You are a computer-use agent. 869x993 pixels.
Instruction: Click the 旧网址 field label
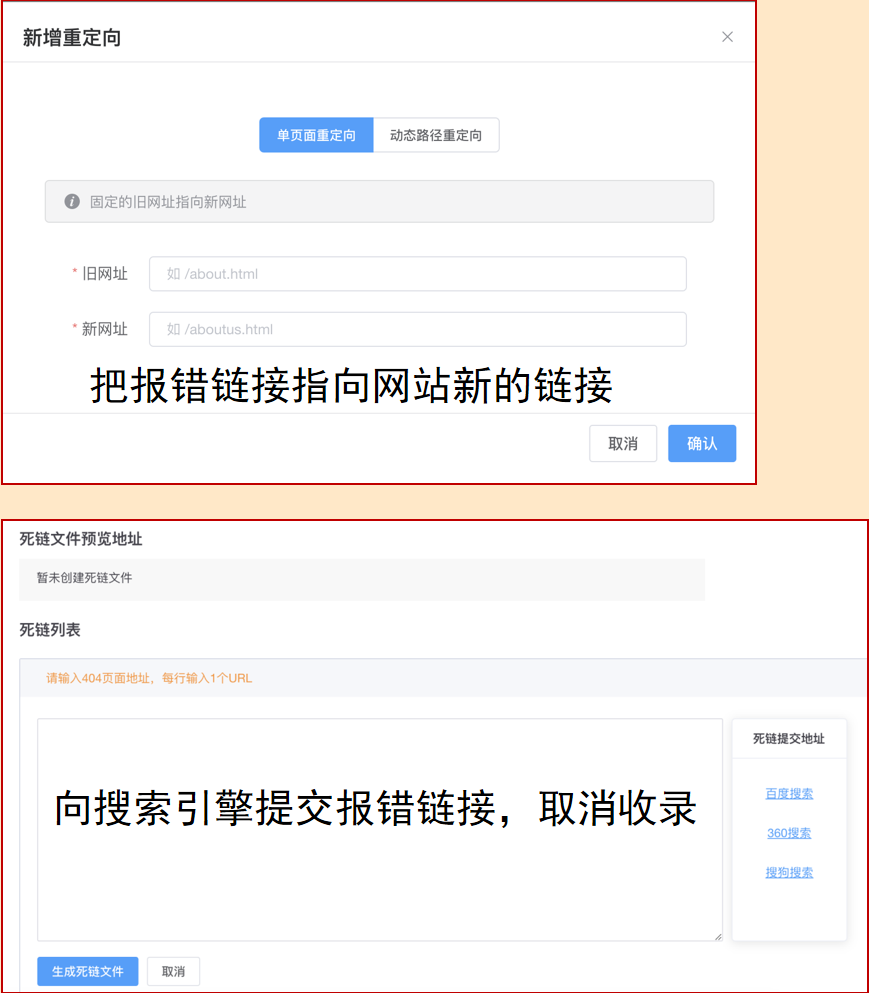(105, 274)
